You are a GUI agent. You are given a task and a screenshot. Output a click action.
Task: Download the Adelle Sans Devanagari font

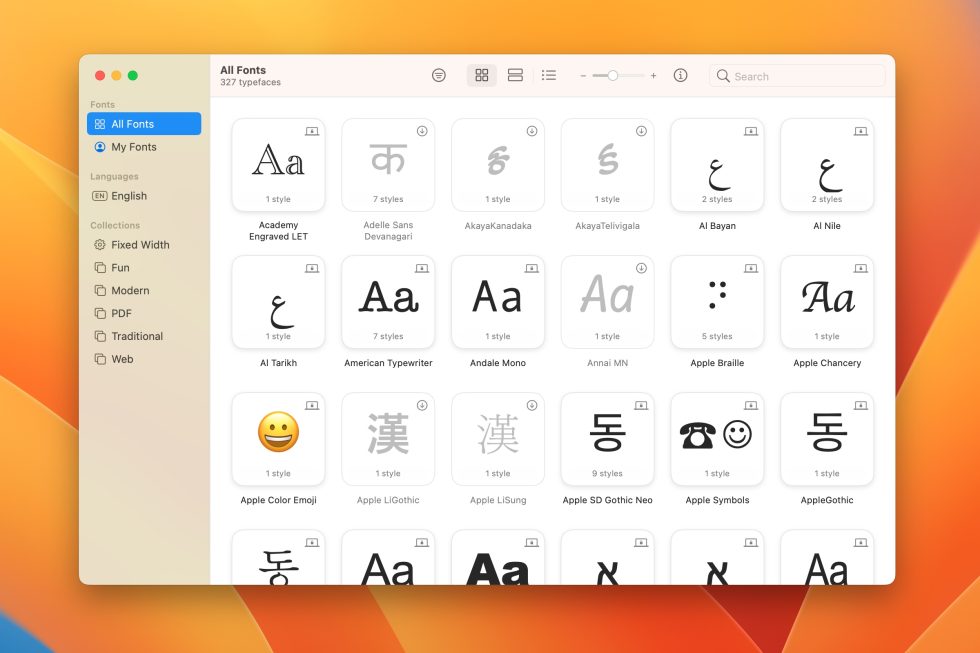pos(422,131)
